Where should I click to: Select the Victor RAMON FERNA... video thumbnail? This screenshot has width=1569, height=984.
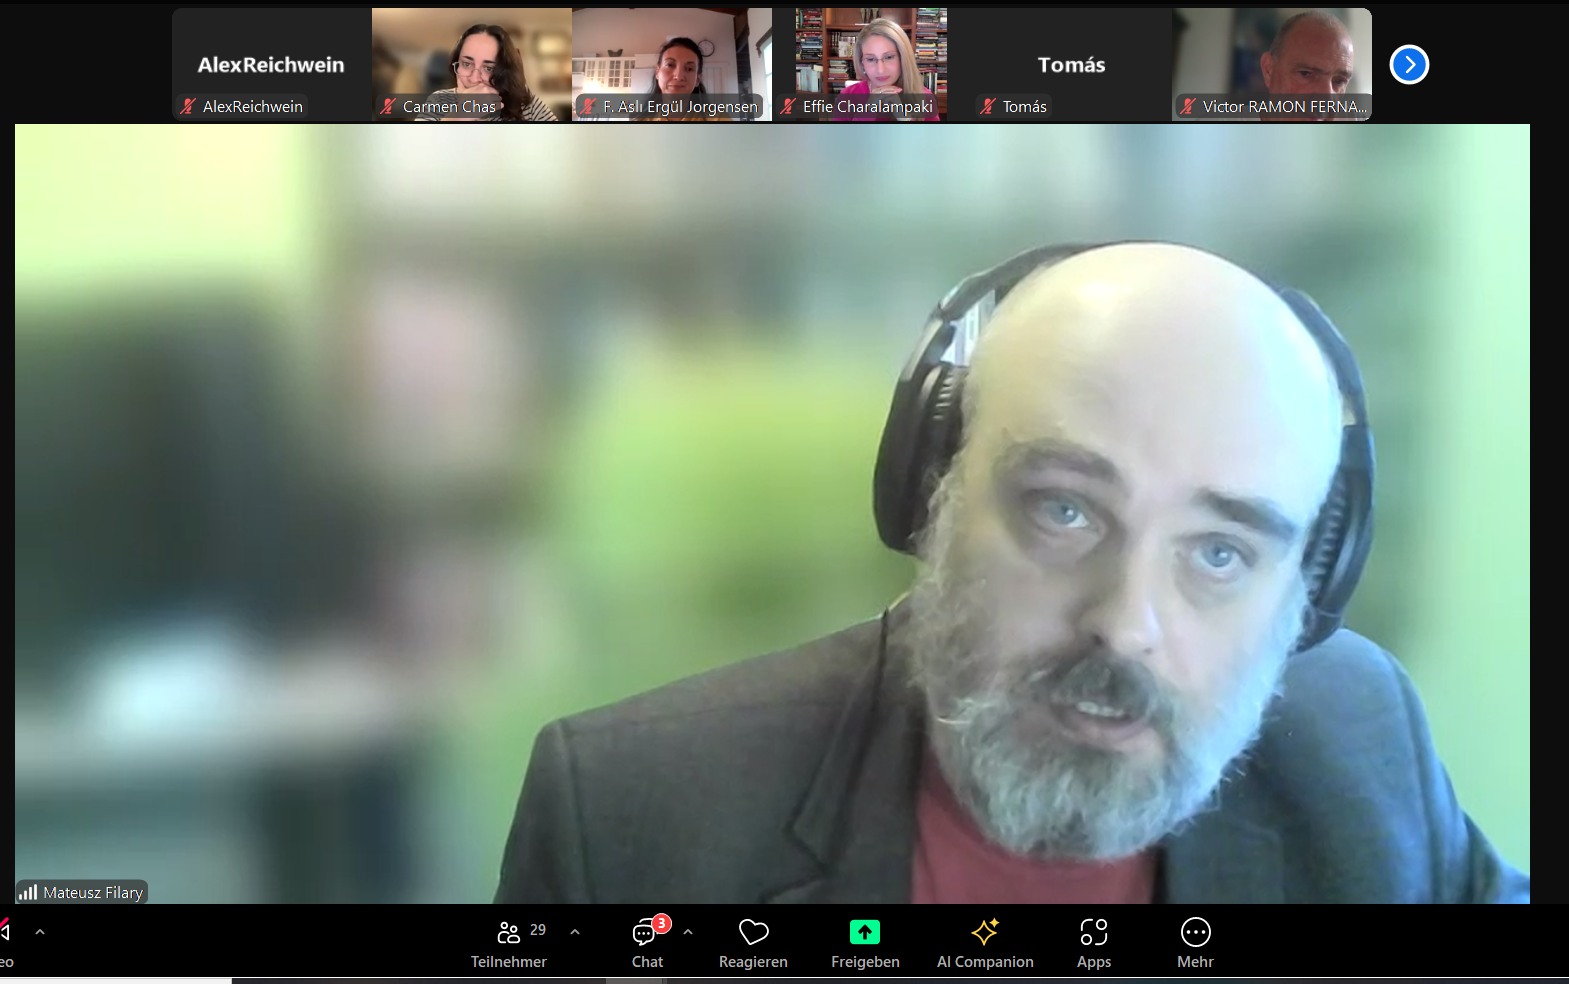click(1271, 60)
